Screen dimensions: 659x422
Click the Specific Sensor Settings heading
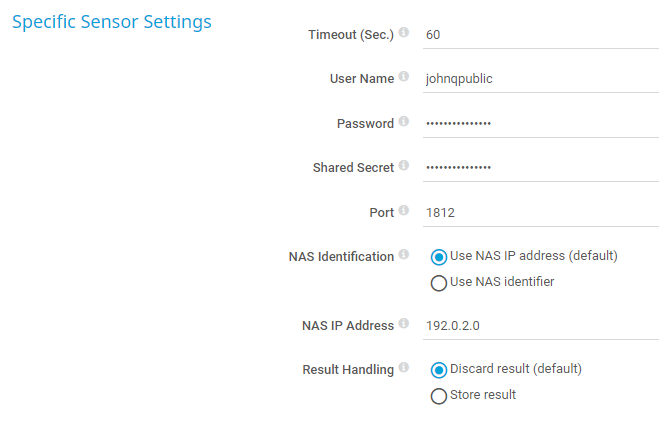point(111,21)
